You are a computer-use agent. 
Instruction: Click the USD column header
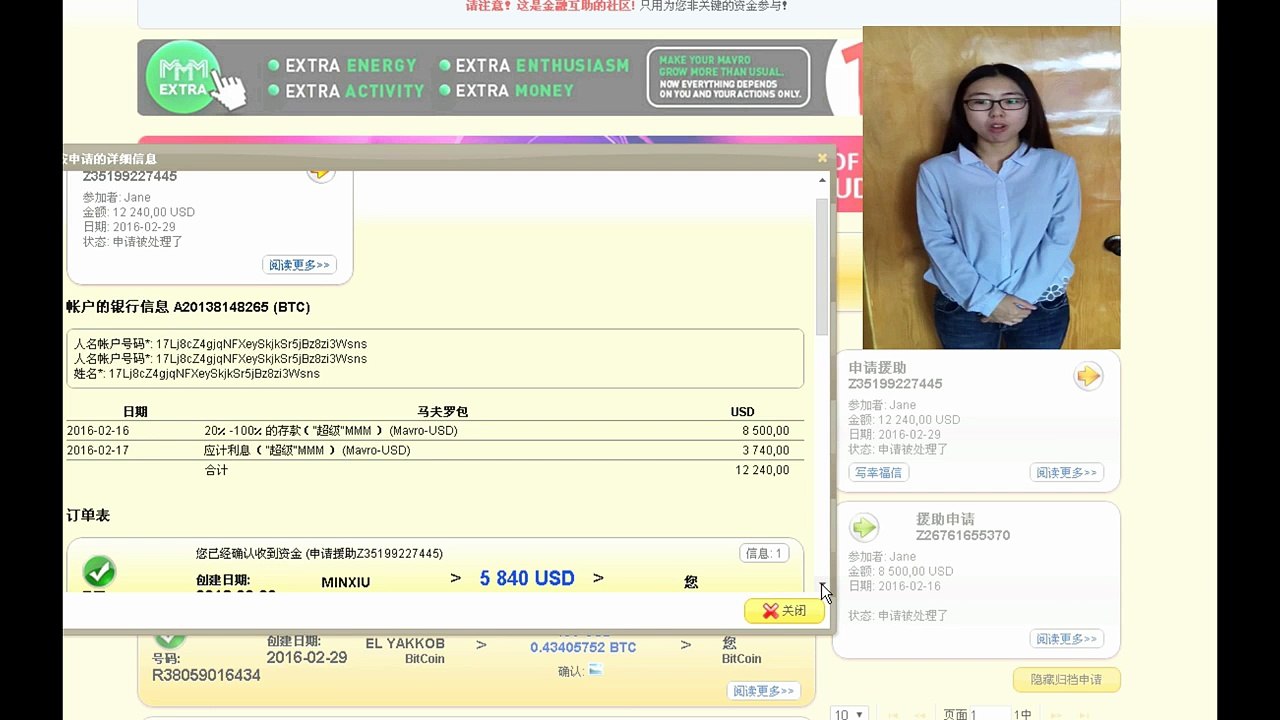742,412
